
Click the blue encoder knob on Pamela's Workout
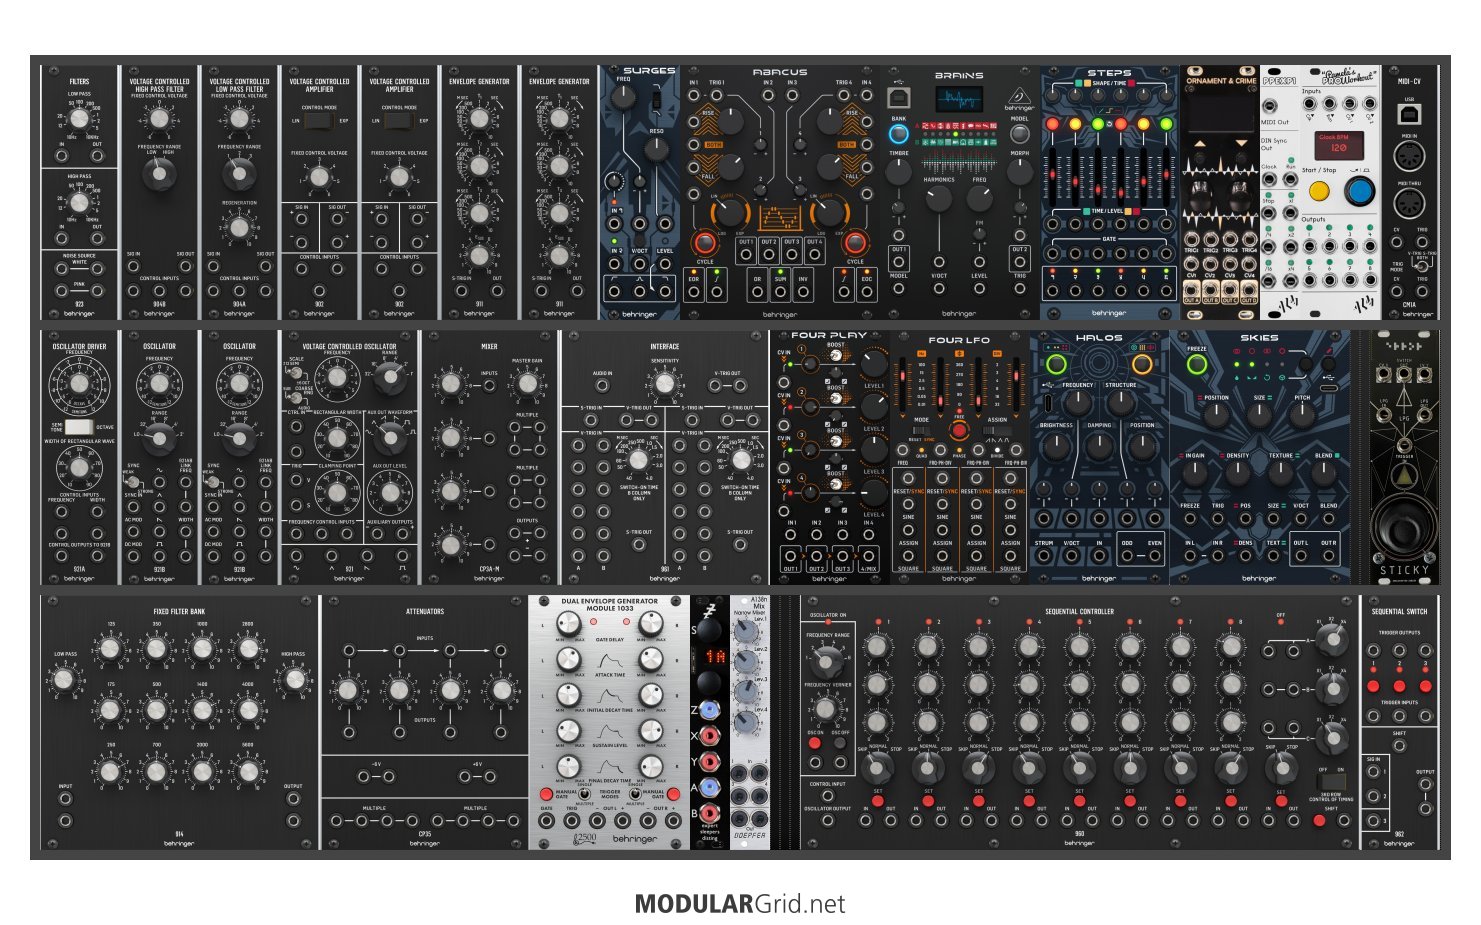point(1359,191)
